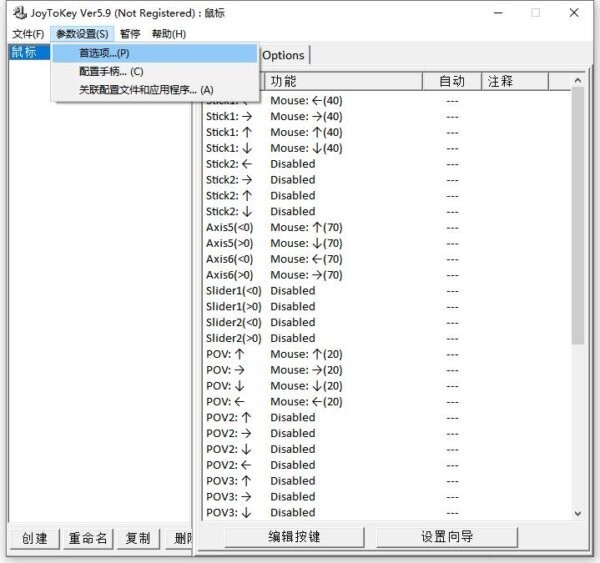Select the POV2: → row
Screen dimensions: 600x563
point(386,434)
